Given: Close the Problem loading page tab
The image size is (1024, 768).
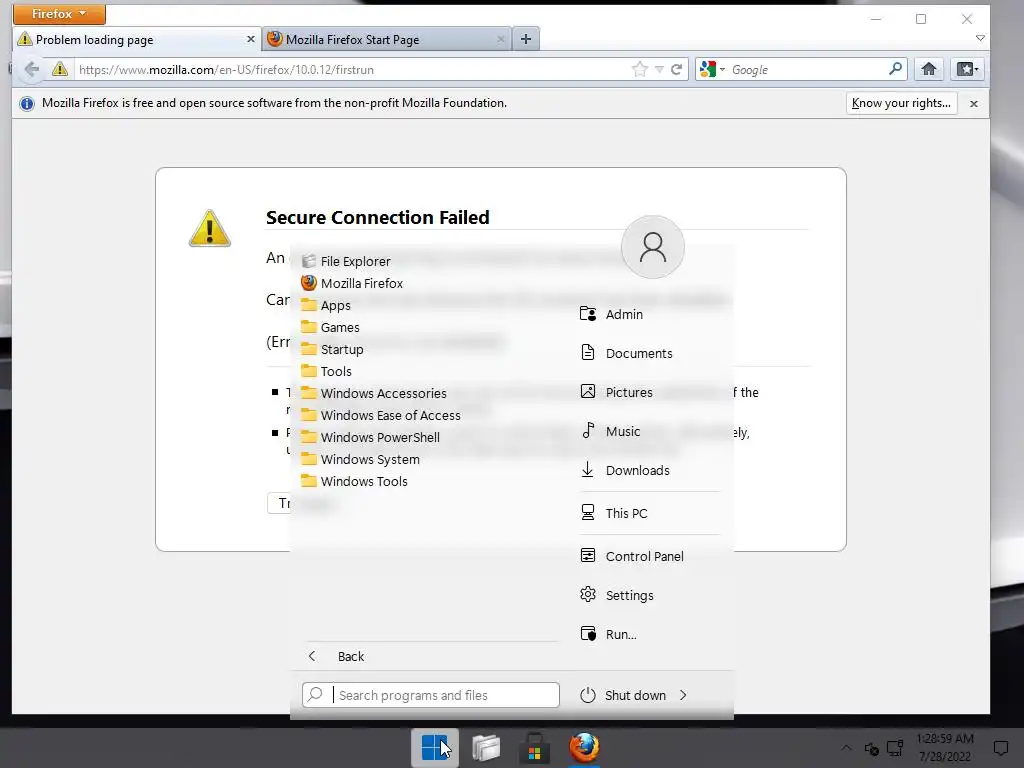Looking at the screenshot, I should [x=251, y=40].
